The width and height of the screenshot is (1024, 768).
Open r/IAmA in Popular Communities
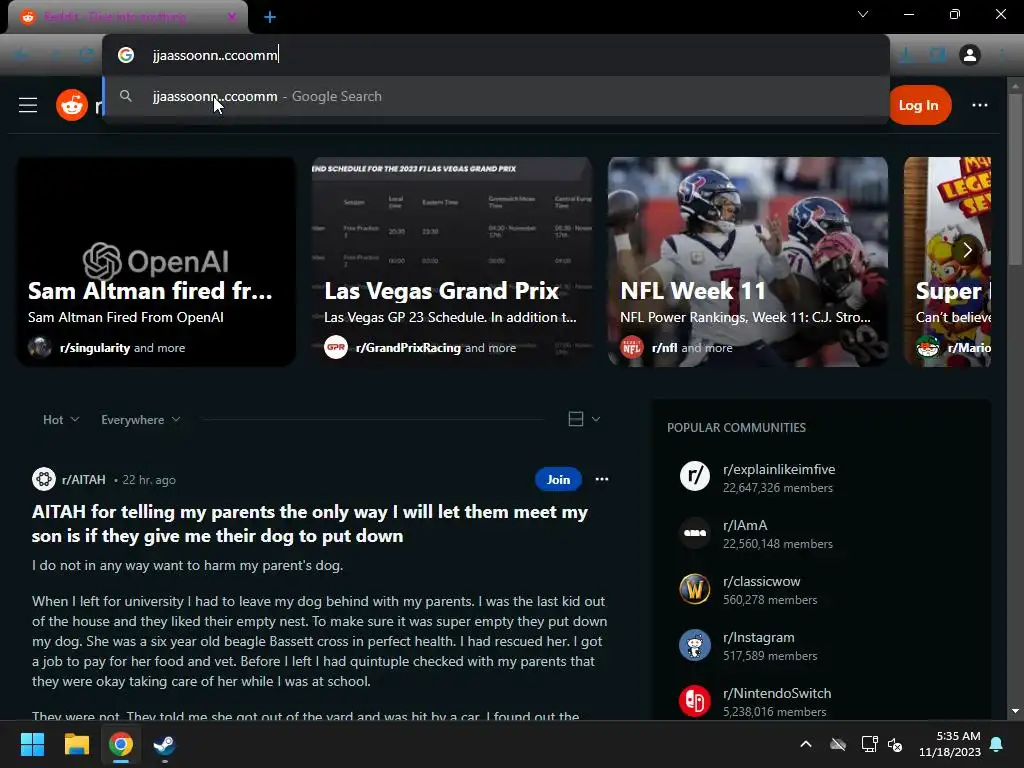[x=745, y=526]
